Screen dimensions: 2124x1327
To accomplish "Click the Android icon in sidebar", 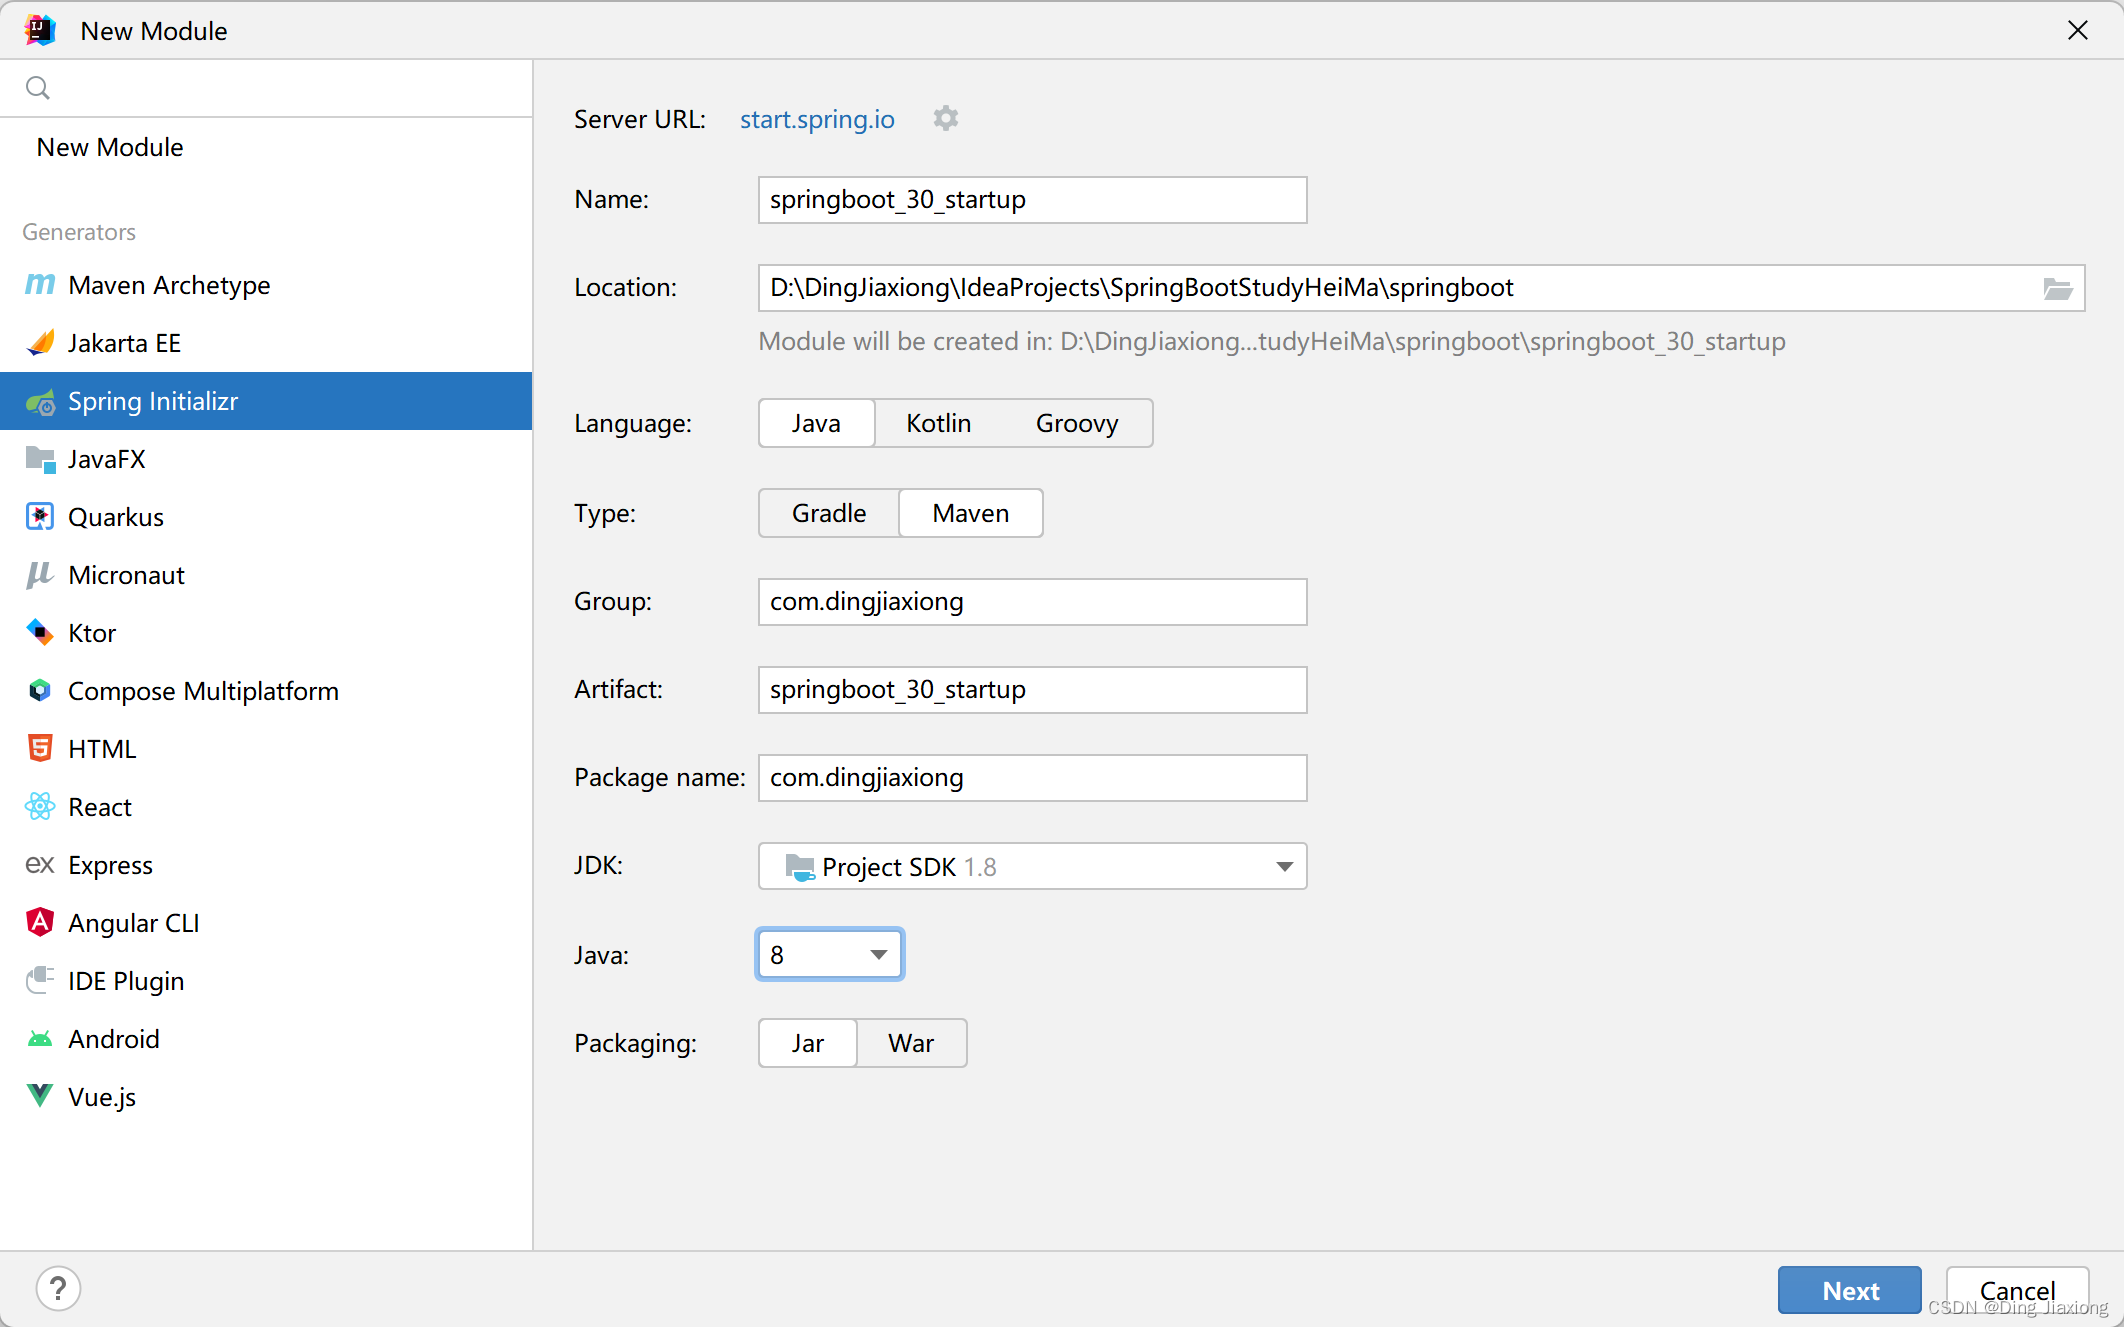I will 40,1038.
